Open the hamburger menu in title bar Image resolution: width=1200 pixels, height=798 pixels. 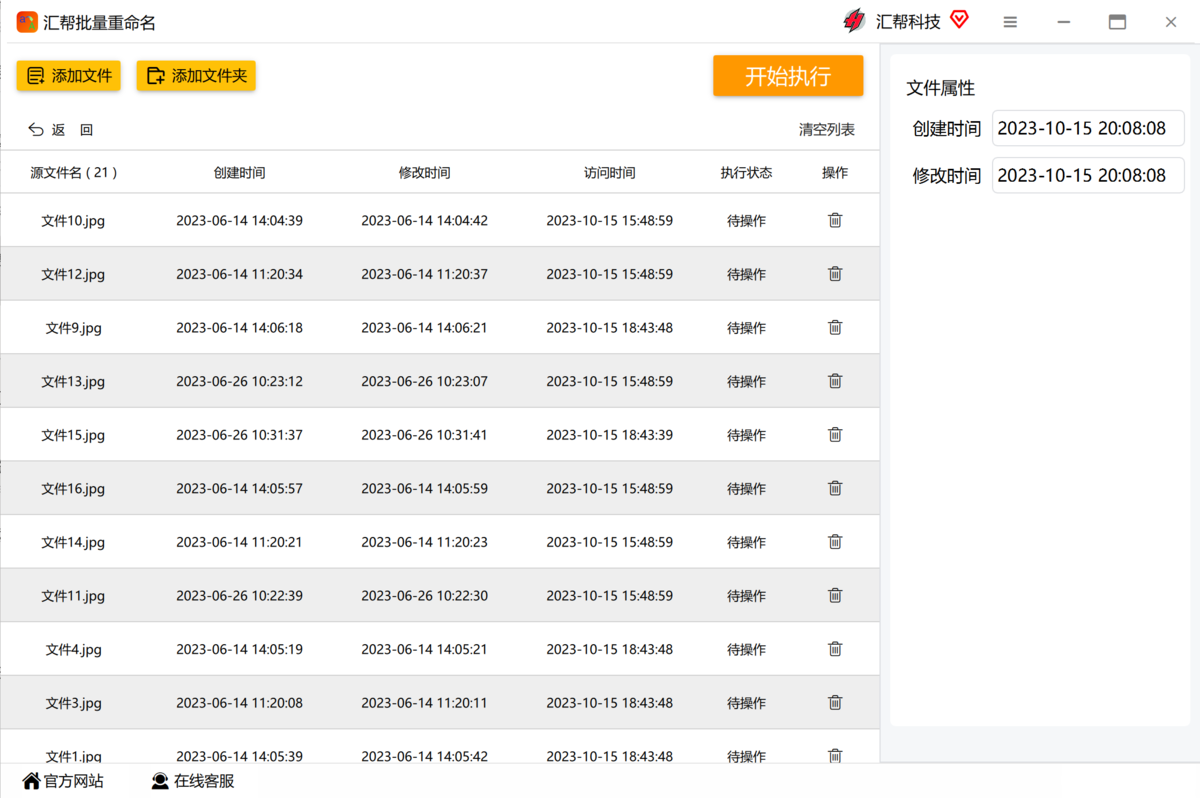pos(1010,22)
